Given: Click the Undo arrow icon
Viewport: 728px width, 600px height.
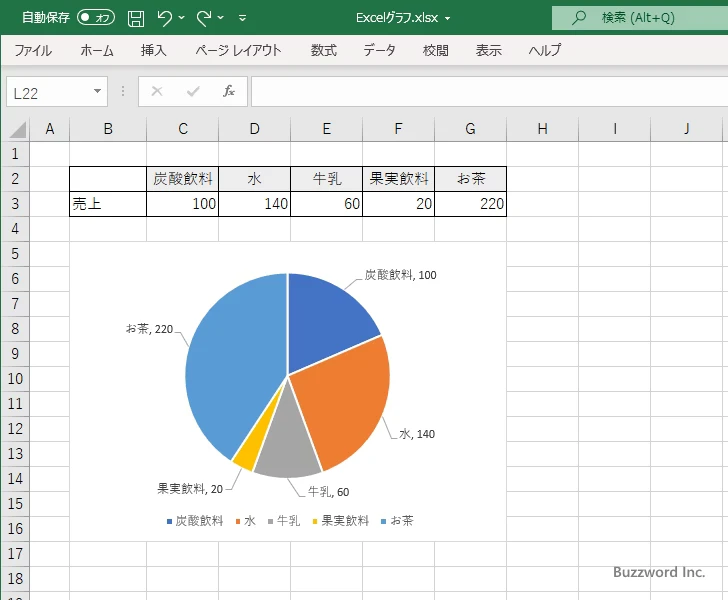Looking at the screenshot, I should pyautogui.click(x=164, y=18).
